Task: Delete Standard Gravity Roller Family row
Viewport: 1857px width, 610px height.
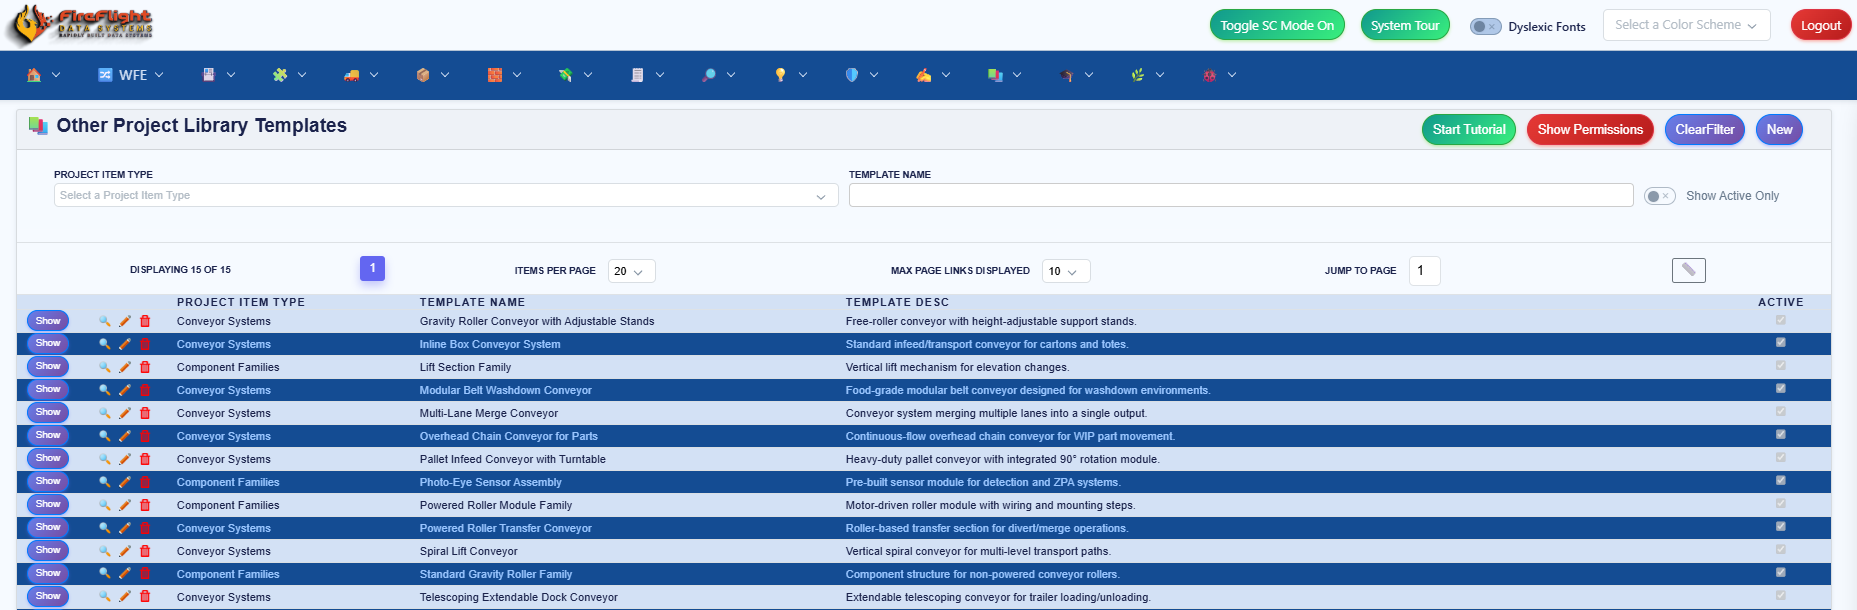Action: (145, 574)
